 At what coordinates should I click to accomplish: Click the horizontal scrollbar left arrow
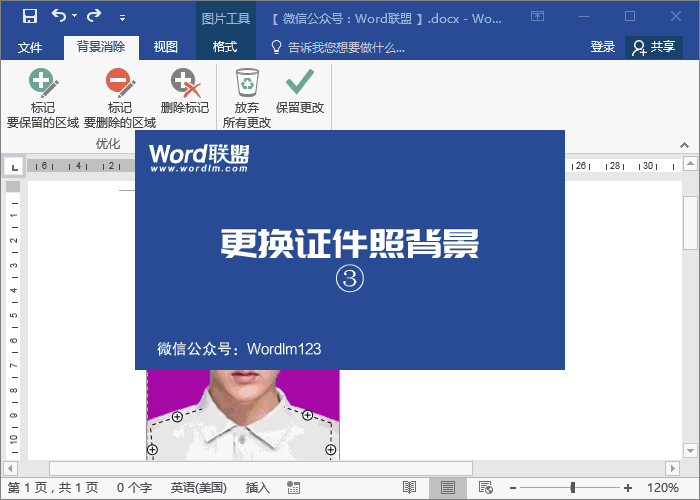point(10,469)
